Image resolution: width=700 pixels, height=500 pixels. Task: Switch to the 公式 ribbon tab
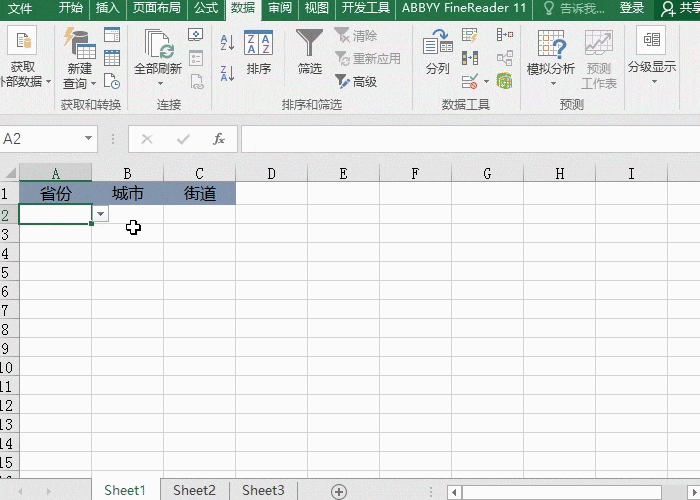206,8
